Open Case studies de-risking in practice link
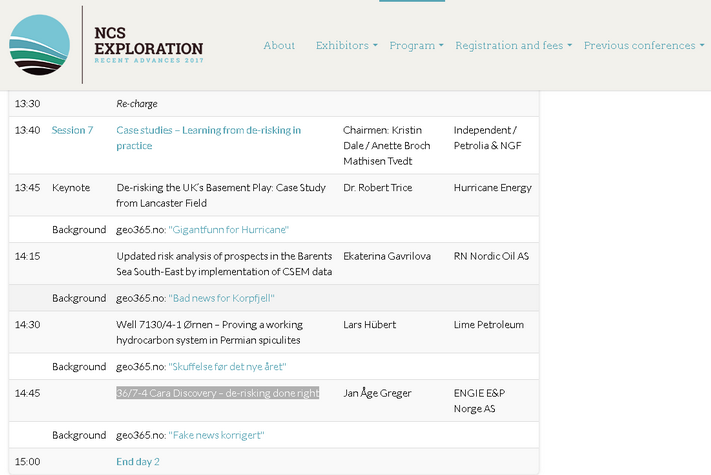 (209, 138)
